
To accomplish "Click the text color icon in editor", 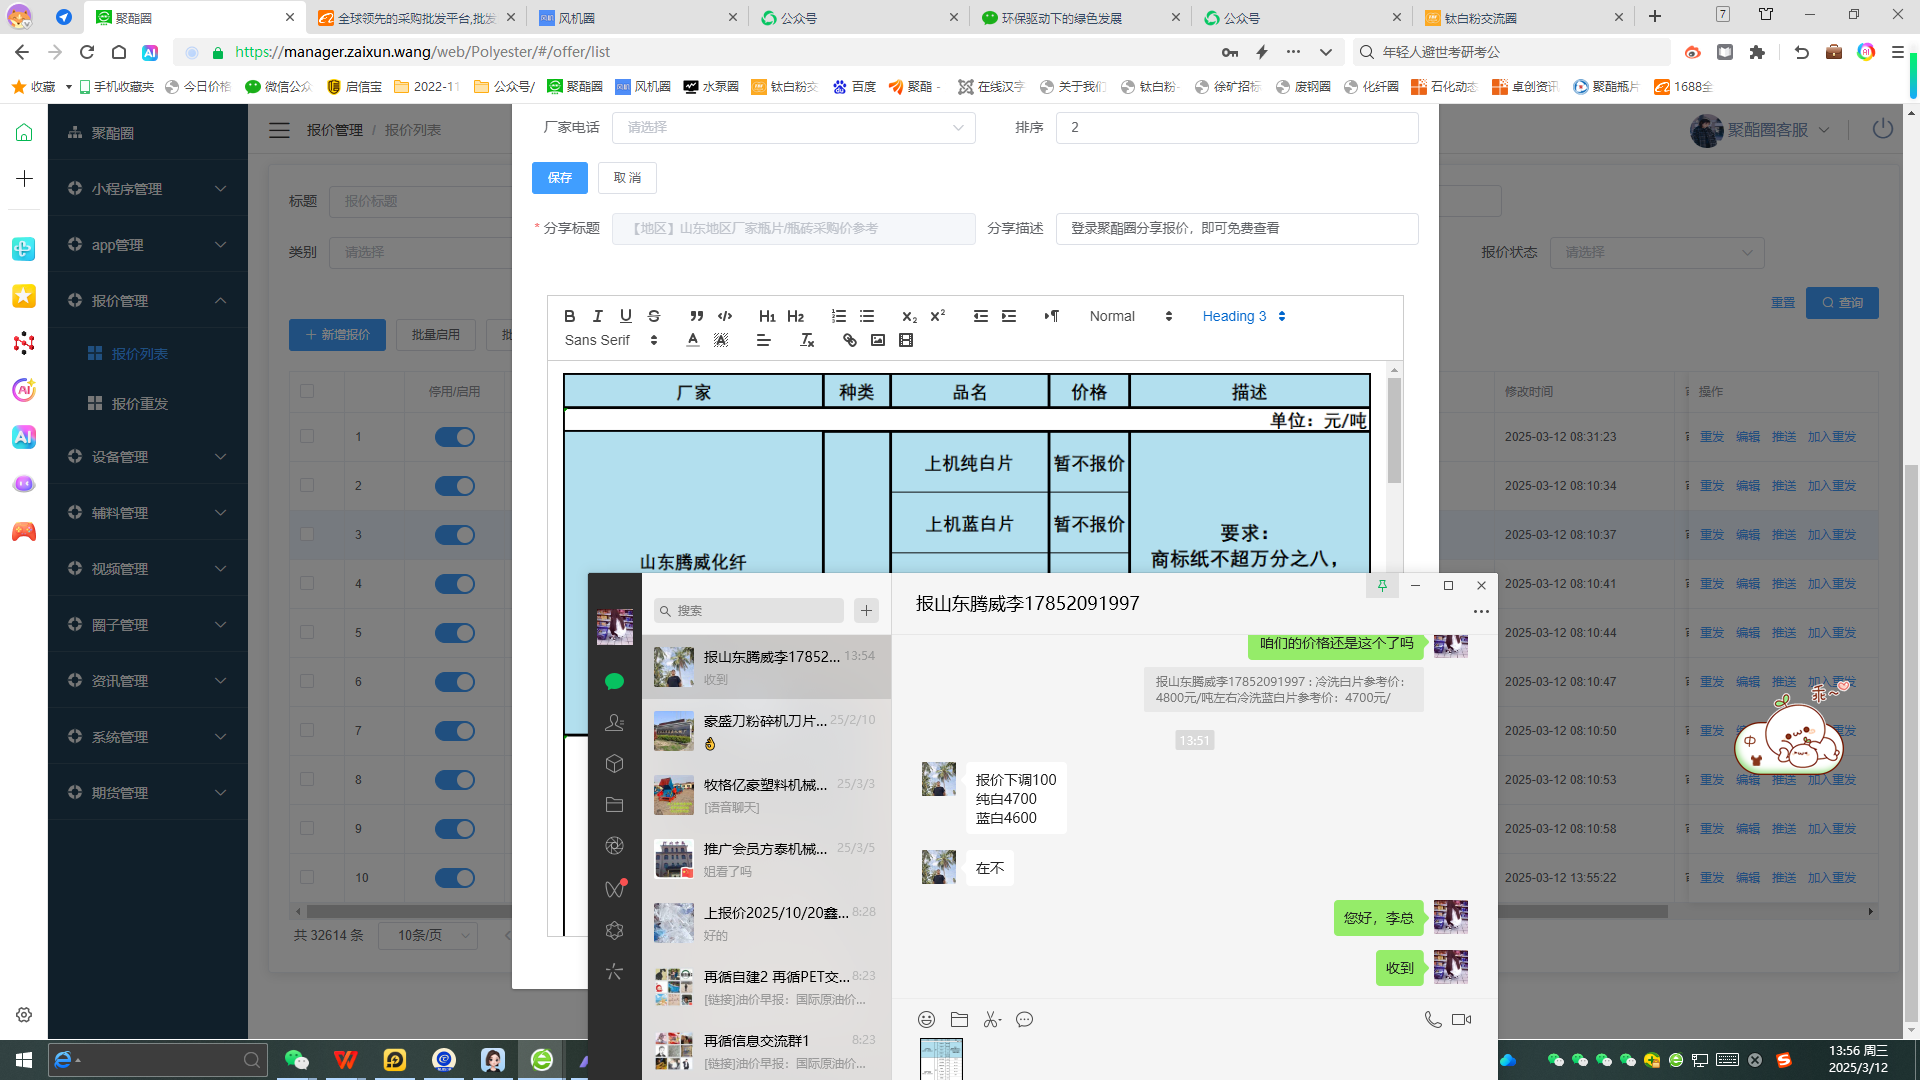I will coord(693,340).
